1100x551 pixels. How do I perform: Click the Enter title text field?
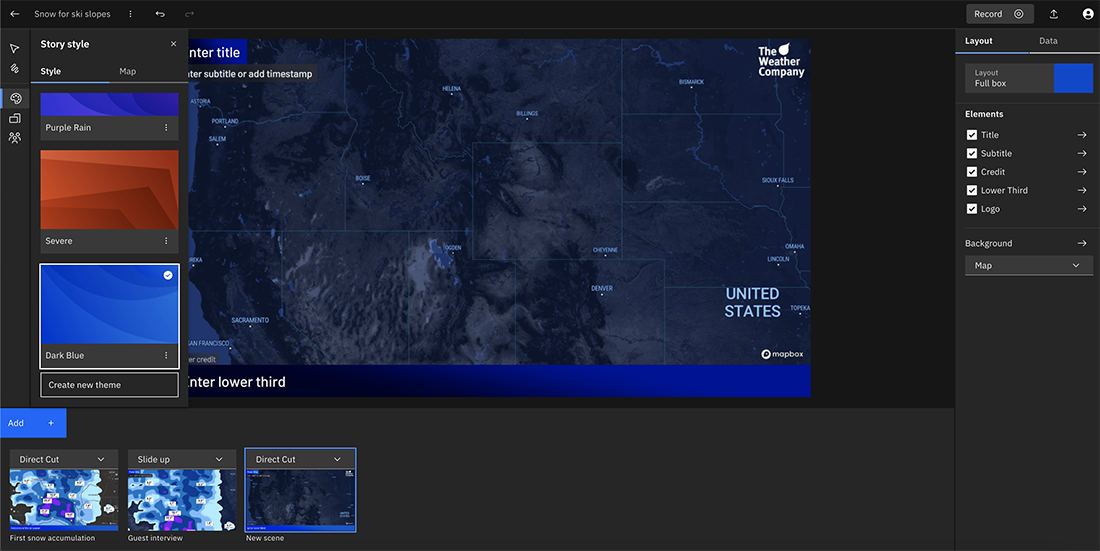[x=217, y=52]
